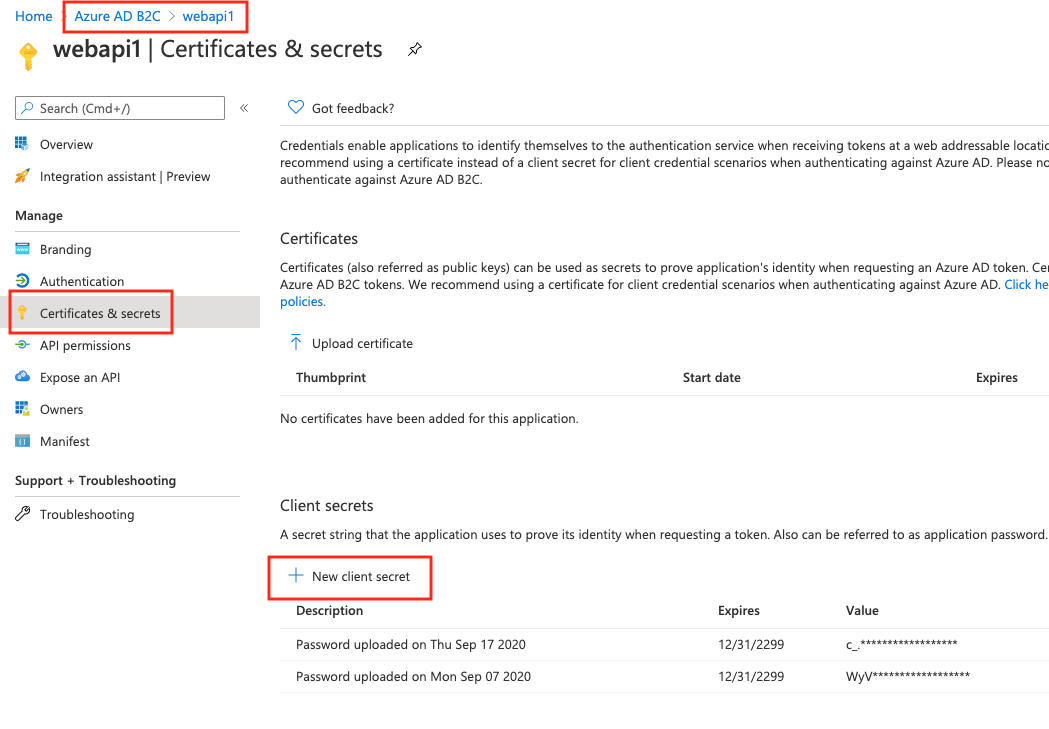Click the webapi1 breadcrumb link
The image size is (1049, 729).
208,16
